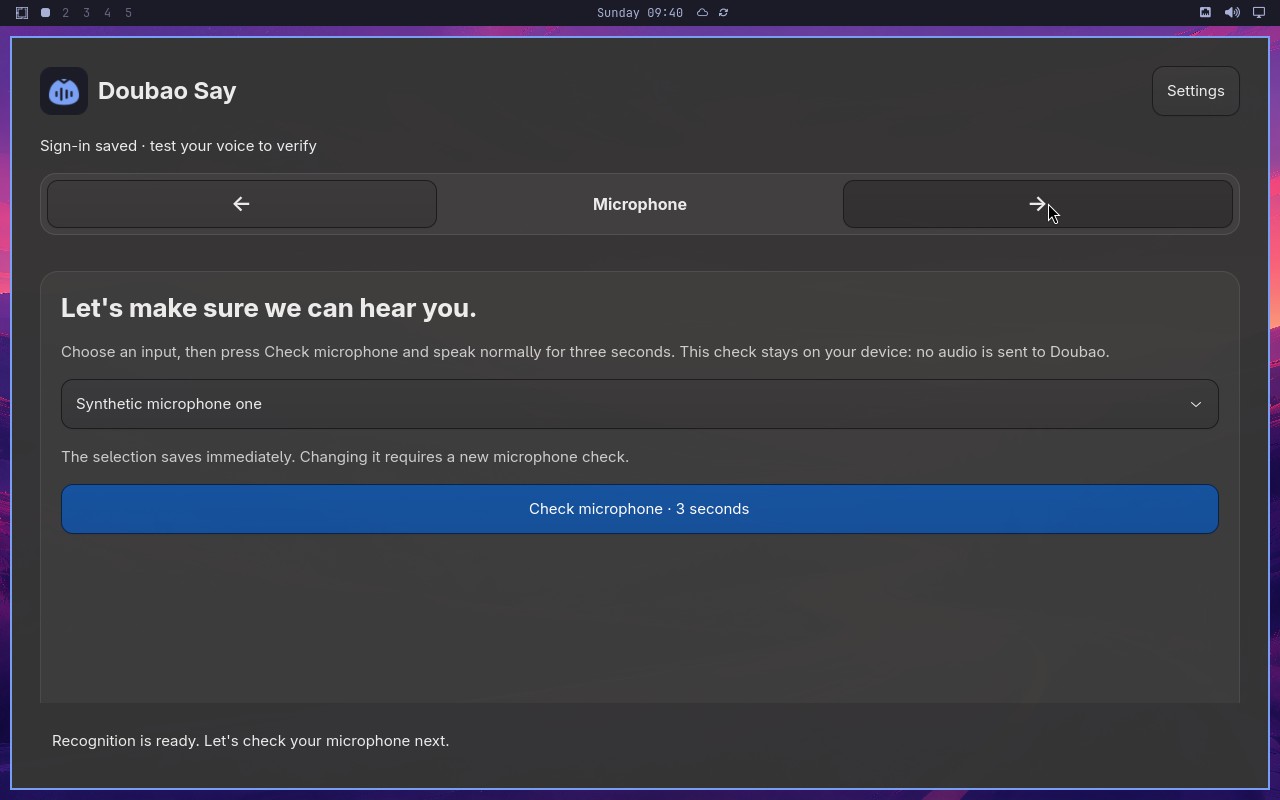Image resolution: width=1280 pixels, height=800 pixels.
Task: Advance with the right arrow button
Action: (x=1037, y=204)
